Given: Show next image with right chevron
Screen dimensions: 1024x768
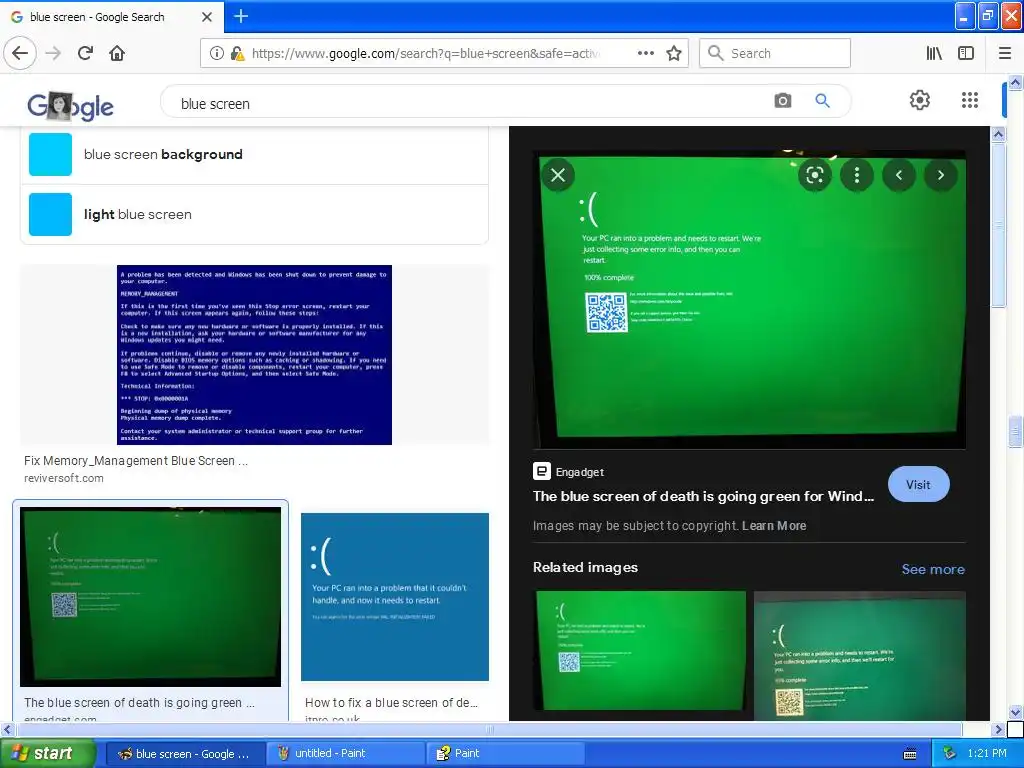Looking at the screenshot, I should click(940, 175).
